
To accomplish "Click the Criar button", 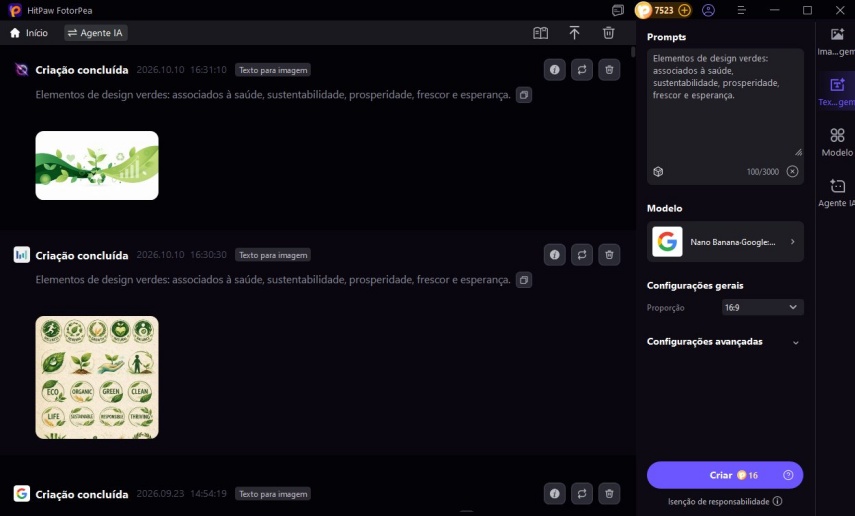I will click(x=725, y=475).
